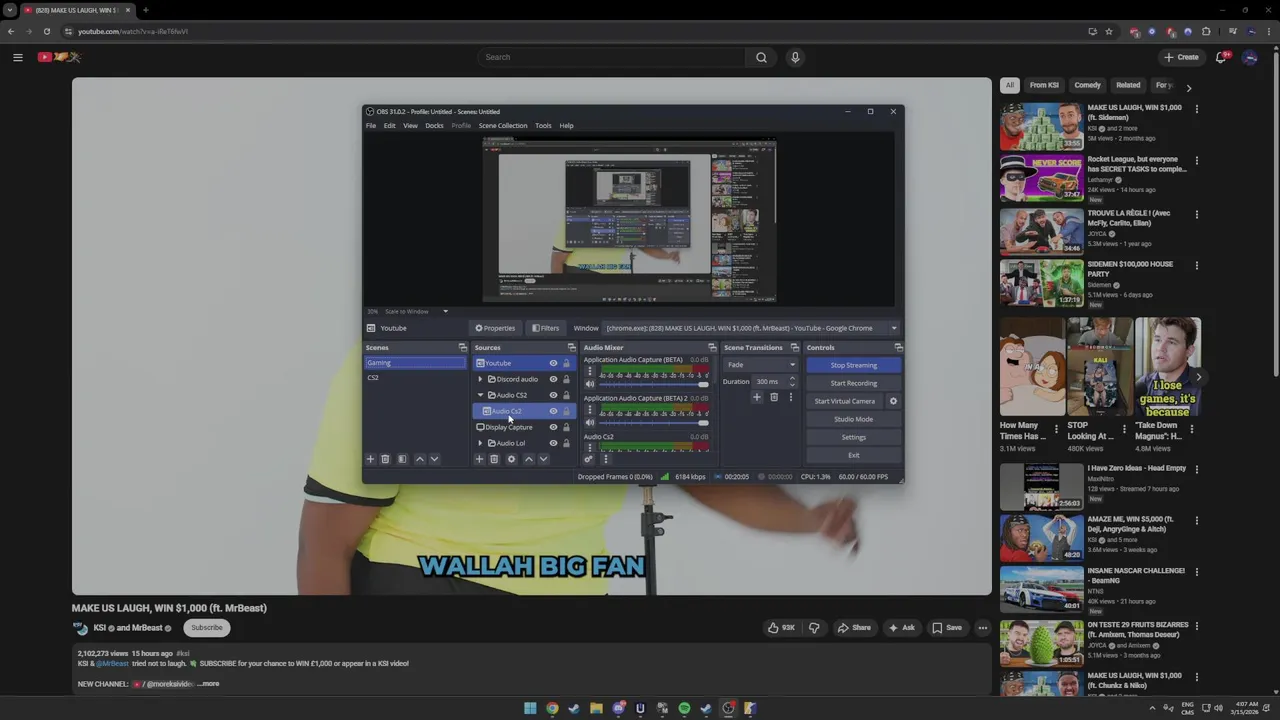Mute first Application Audio Capture (BETA) speaker
The image size is (1280, 720).
point(590,384)
